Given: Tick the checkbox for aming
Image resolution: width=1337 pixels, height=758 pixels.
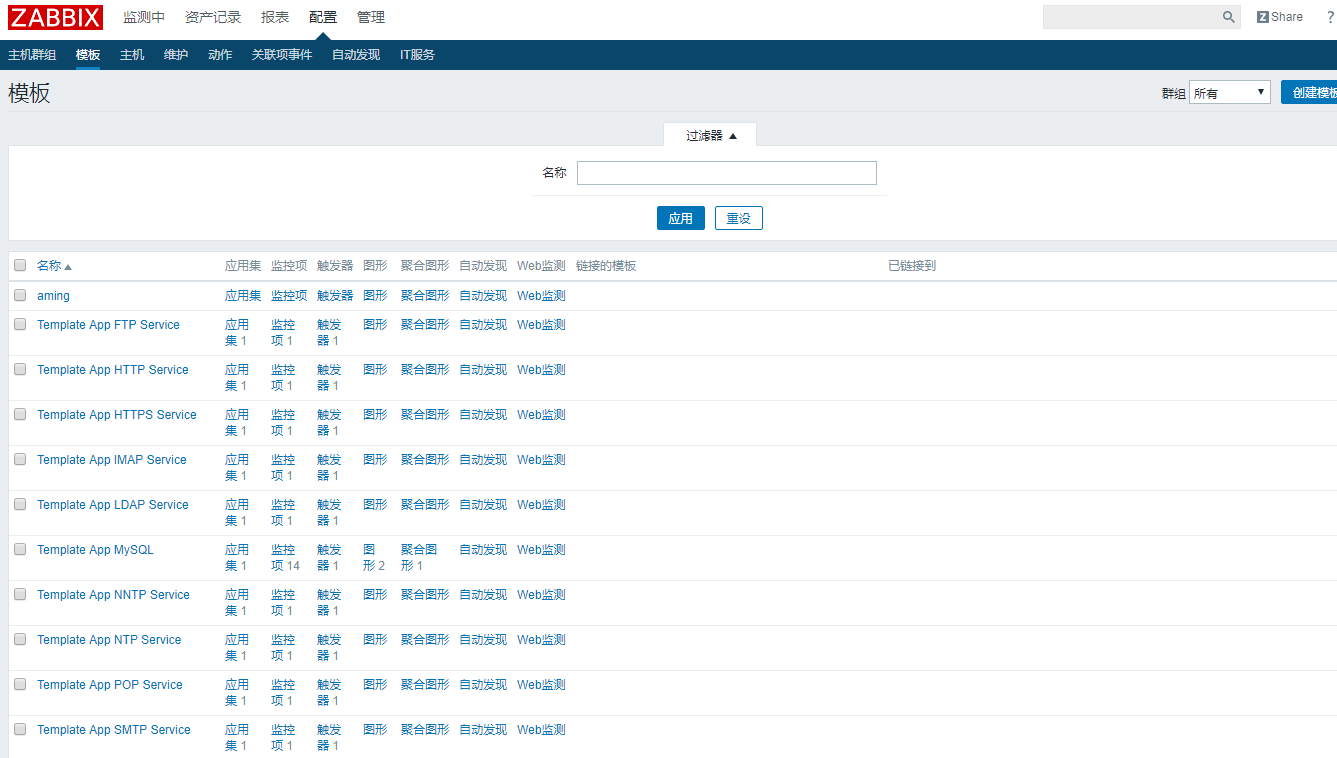Looking at the screenshot, I should pyautogui.click(x=20, y=296).
